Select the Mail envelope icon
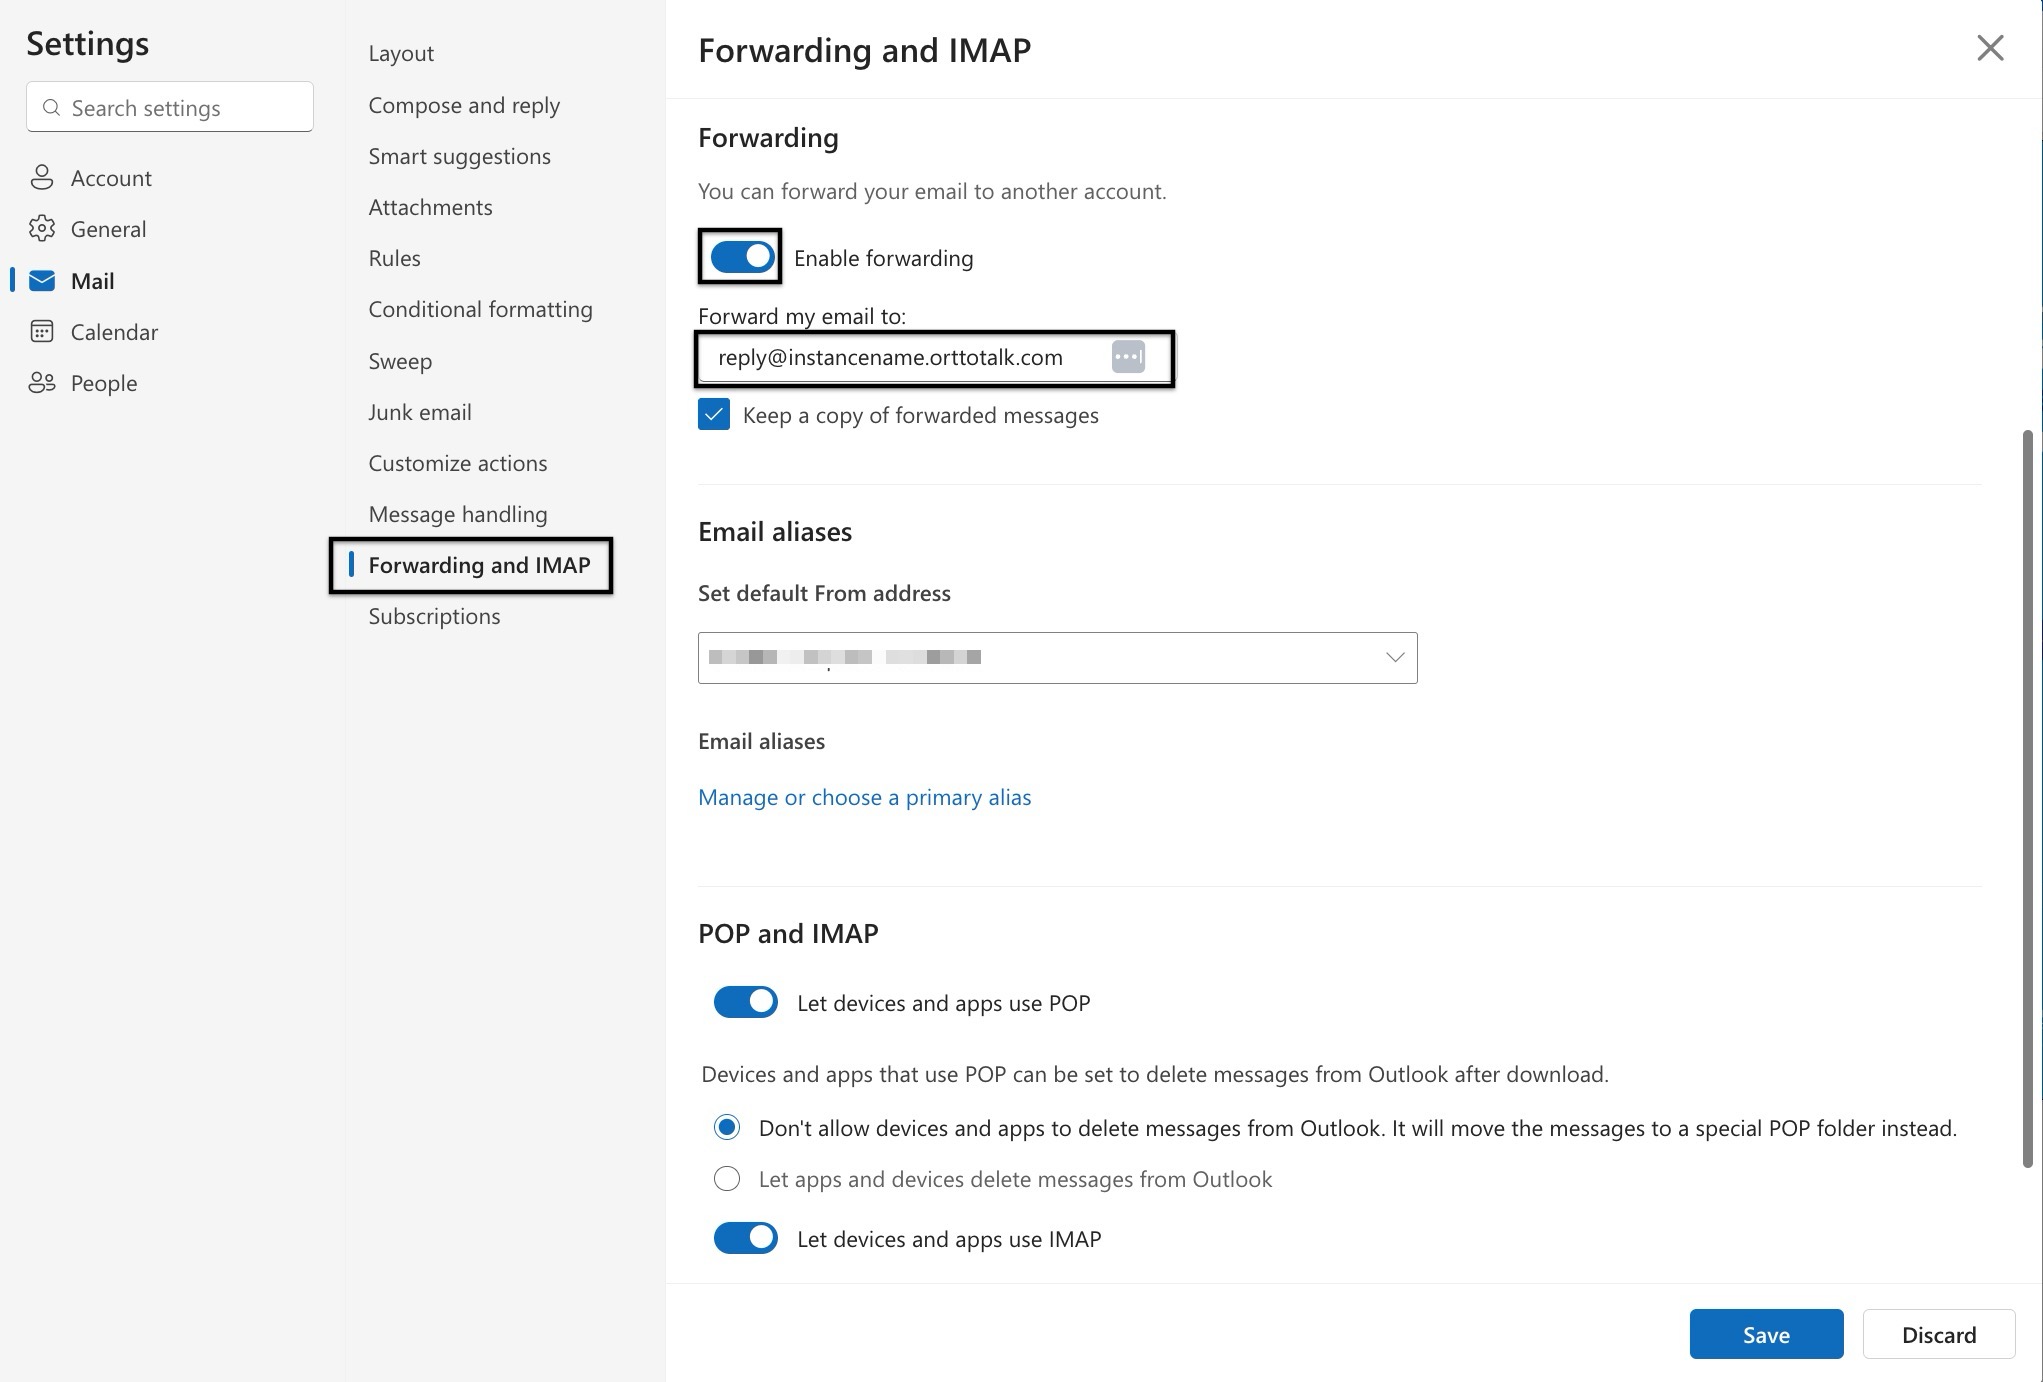 [x=41, y=281]
